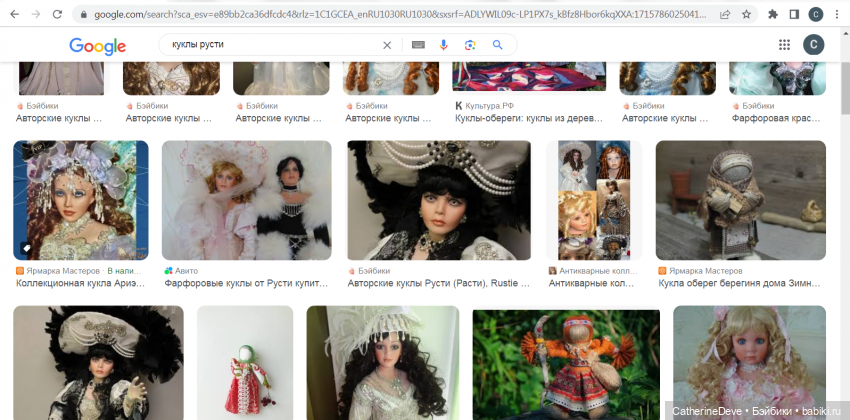
Task: Bookmark this page with the star icon
Action: click(746, 14)
